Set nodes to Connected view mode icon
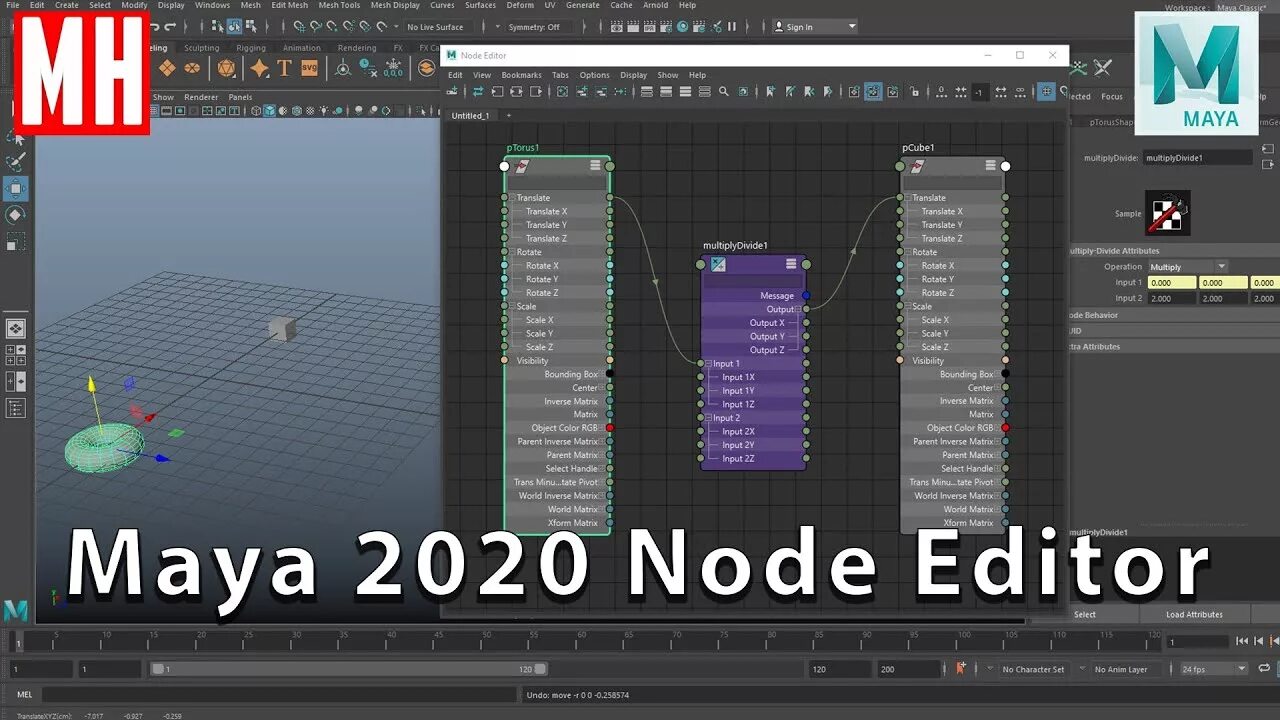1280x720 pixels. pos(666,91)
